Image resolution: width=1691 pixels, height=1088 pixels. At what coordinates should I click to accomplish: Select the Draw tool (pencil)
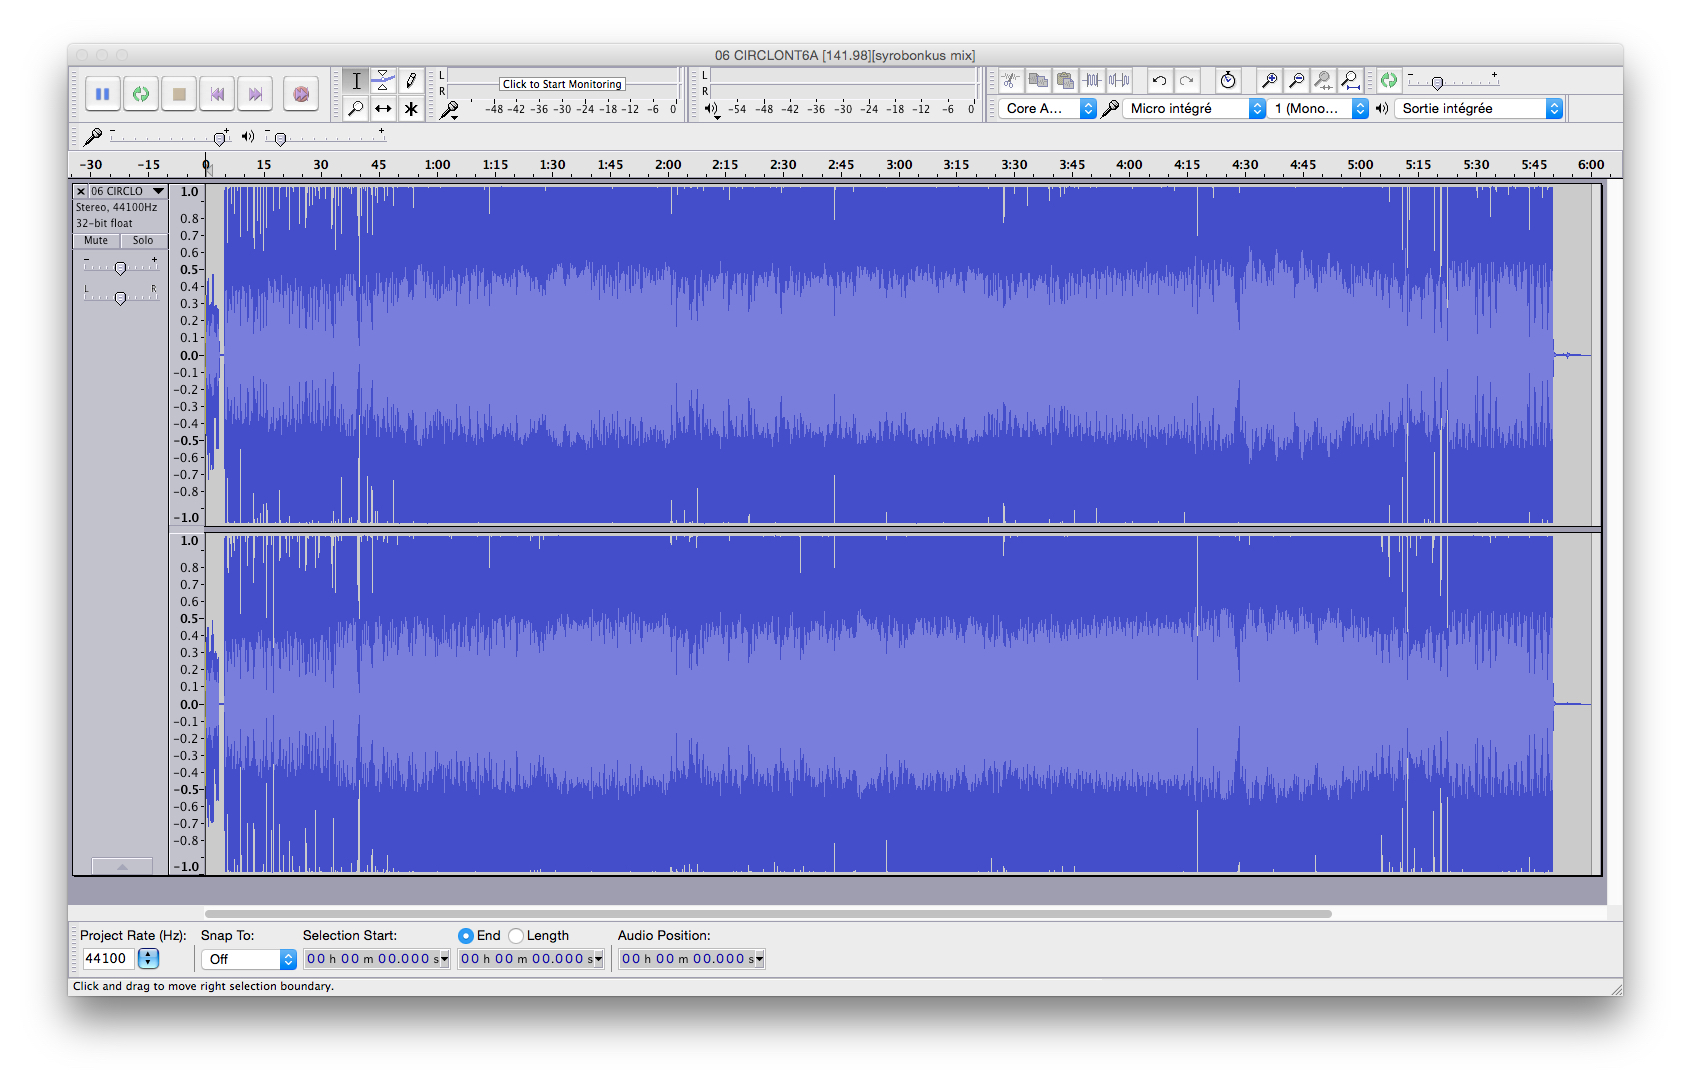coord(411,80)
